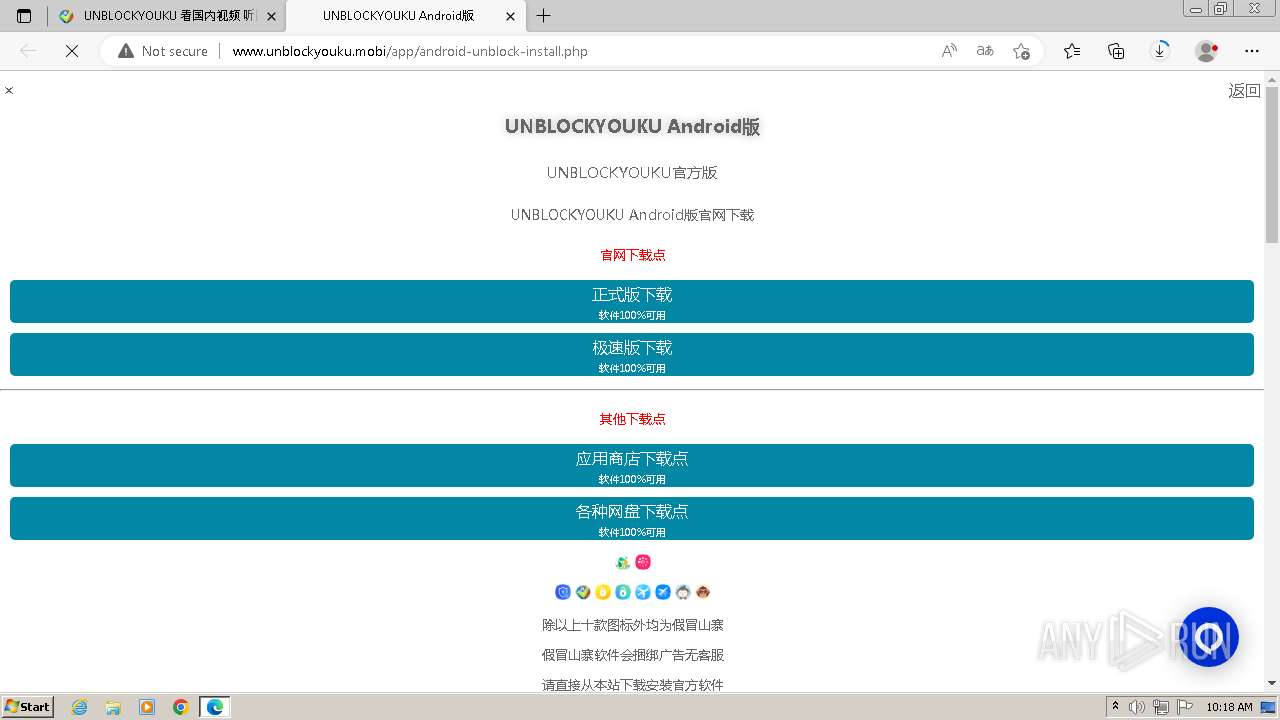Open the Read aloud icon in address bar
This screenshot has width=1280, height=720.
[949, 51]
